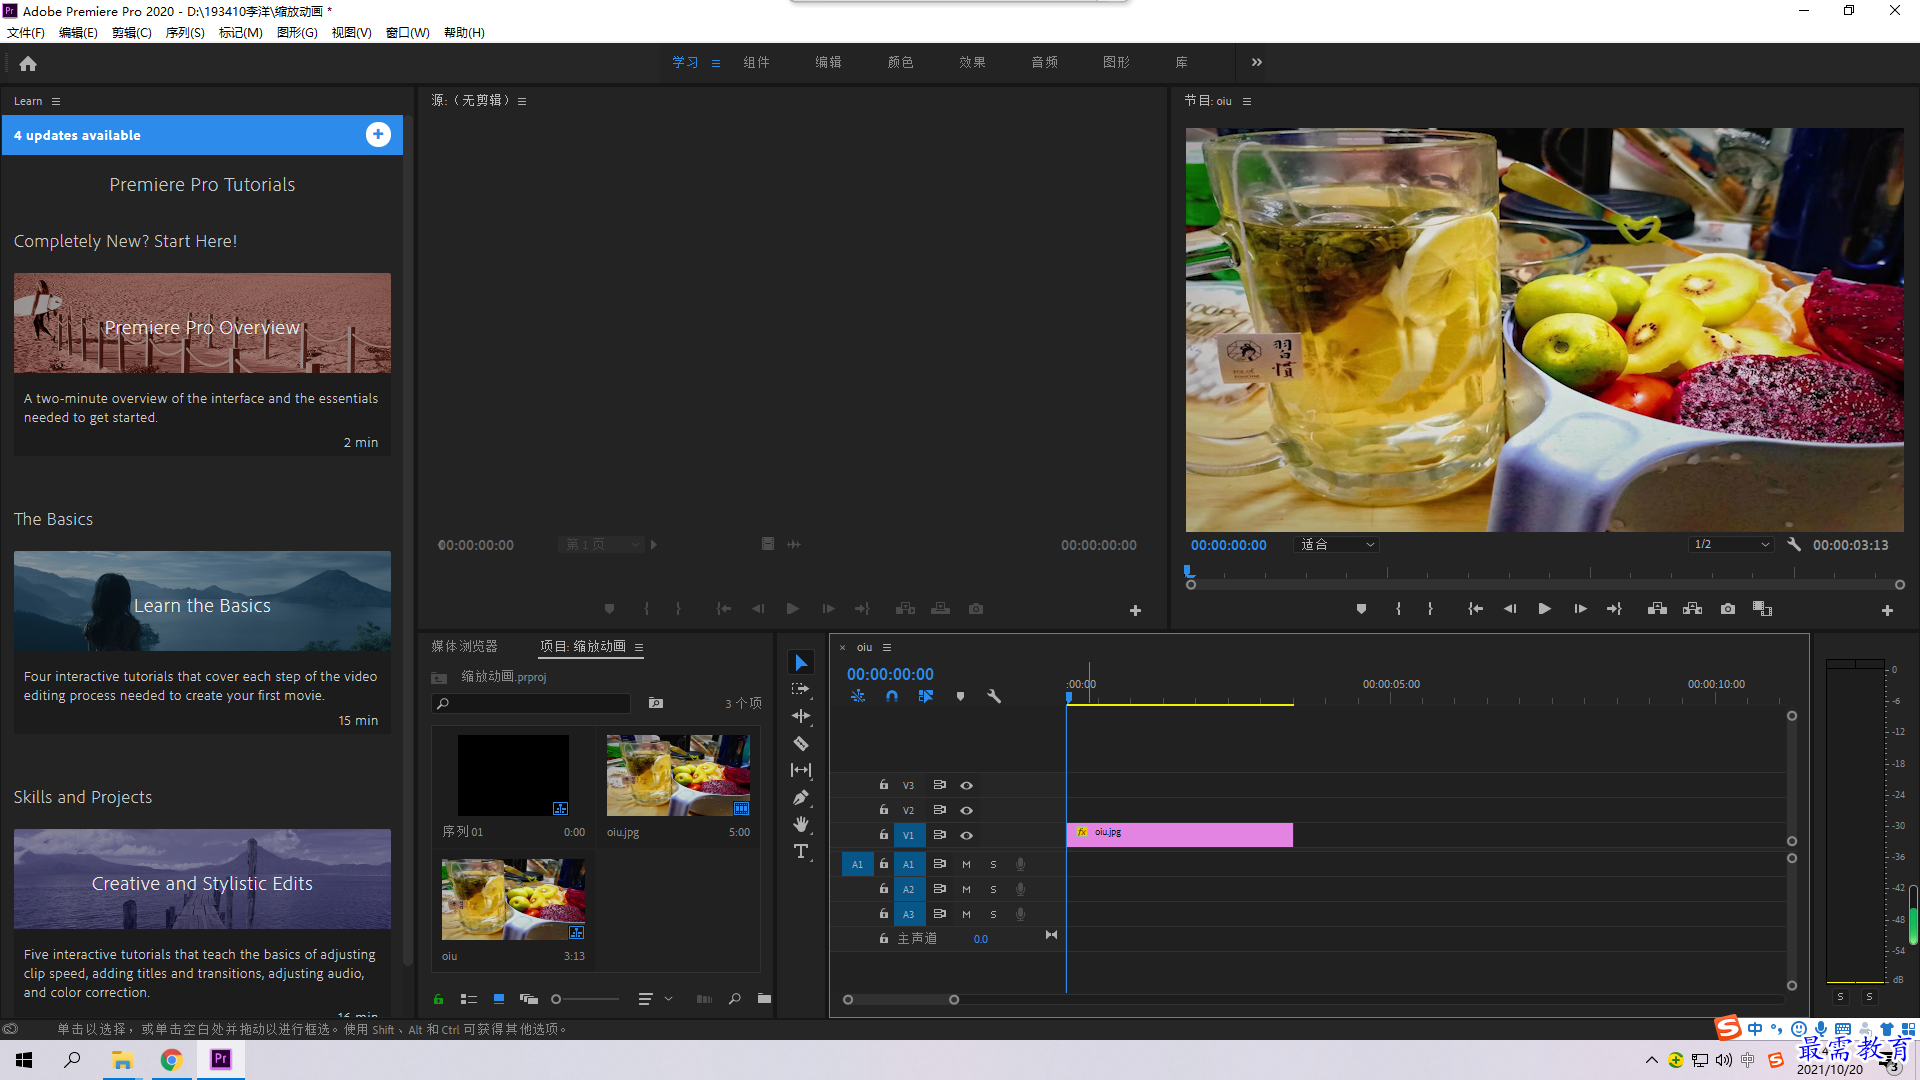
Task: Open program monitor panel menu
Action: point(1247,101)
